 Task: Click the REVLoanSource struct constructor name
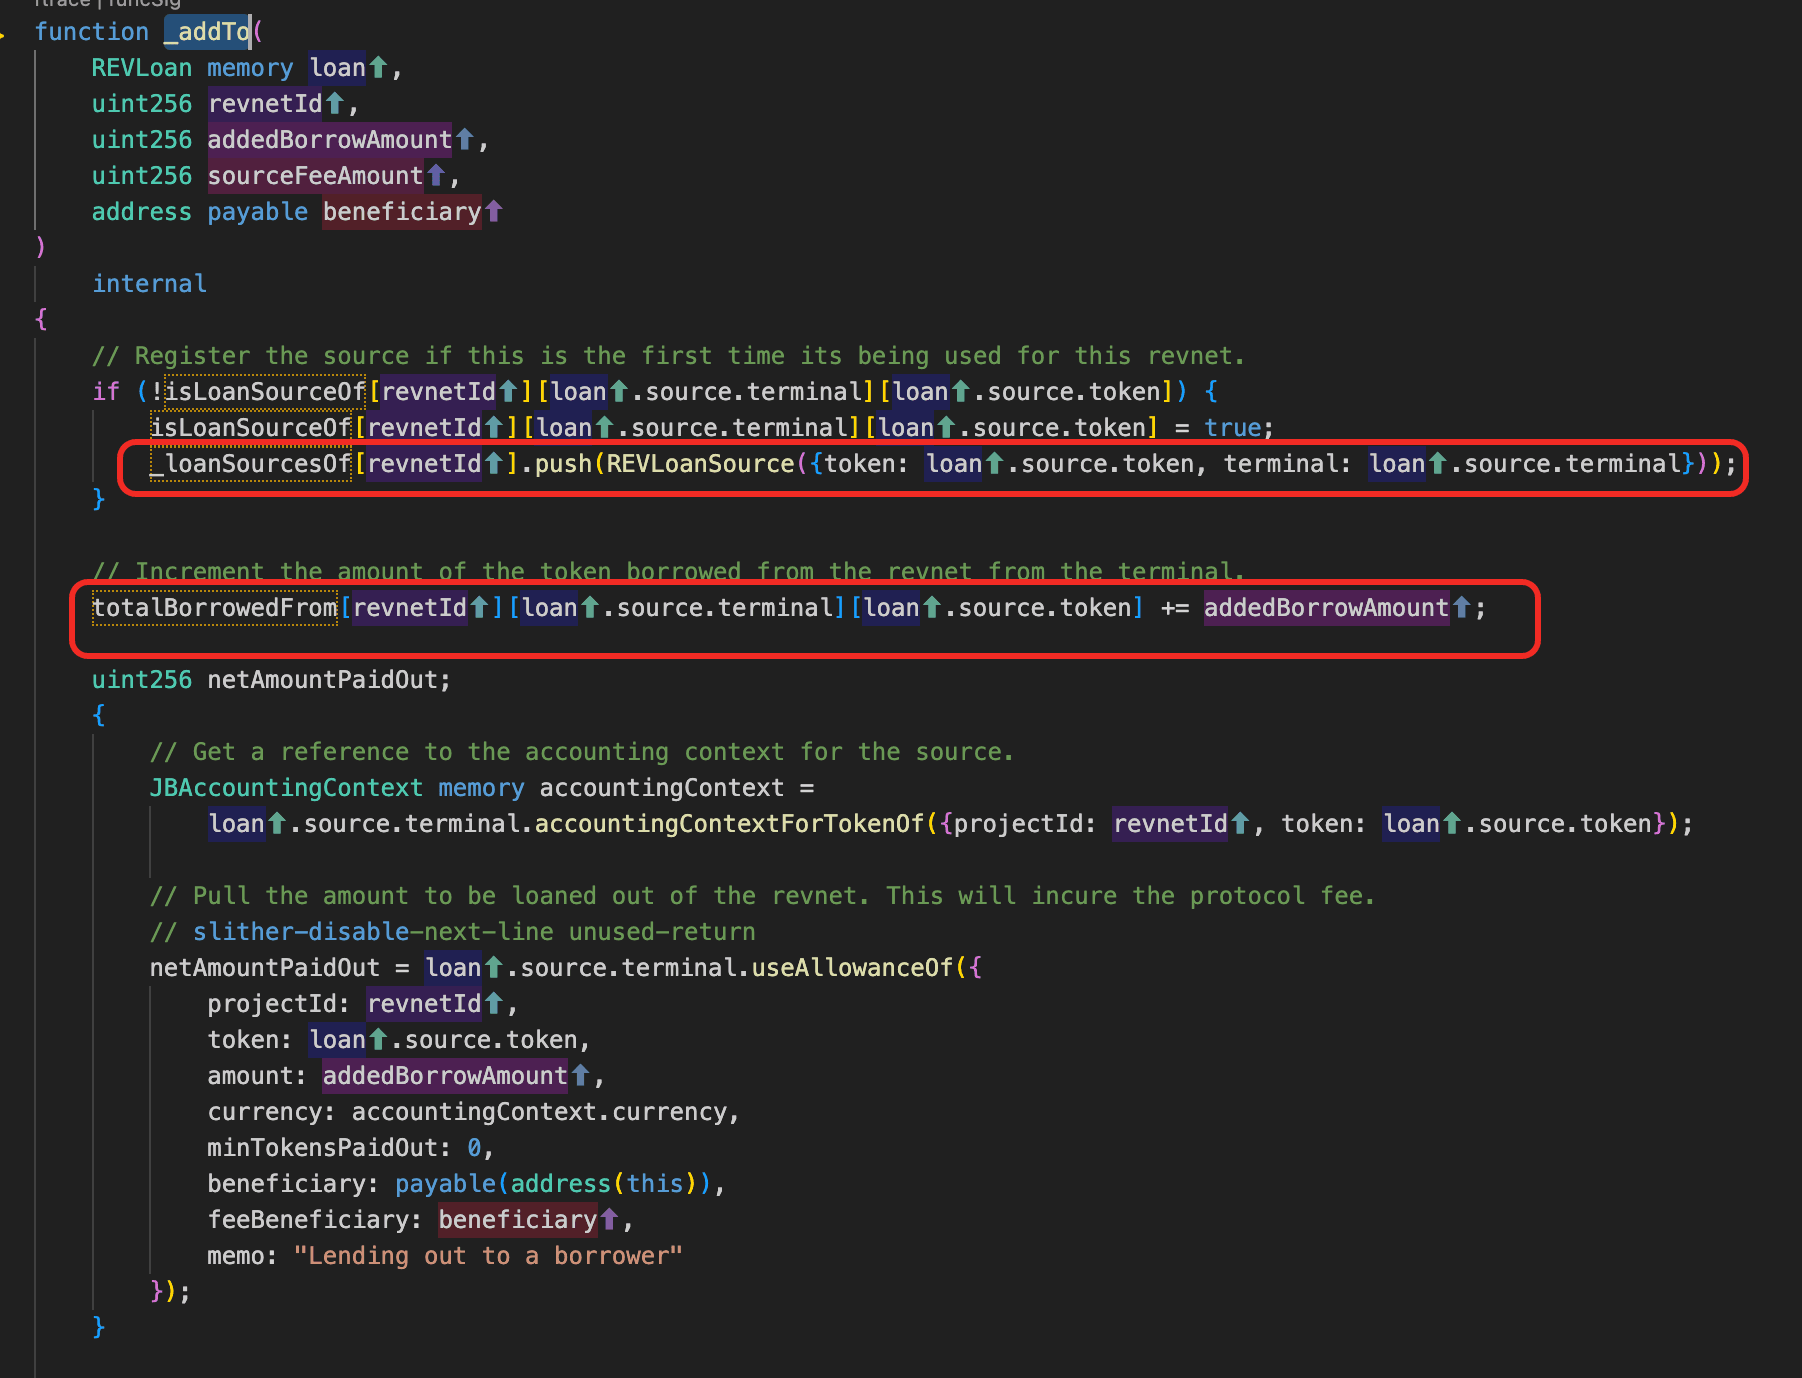(x=700, y=464)
